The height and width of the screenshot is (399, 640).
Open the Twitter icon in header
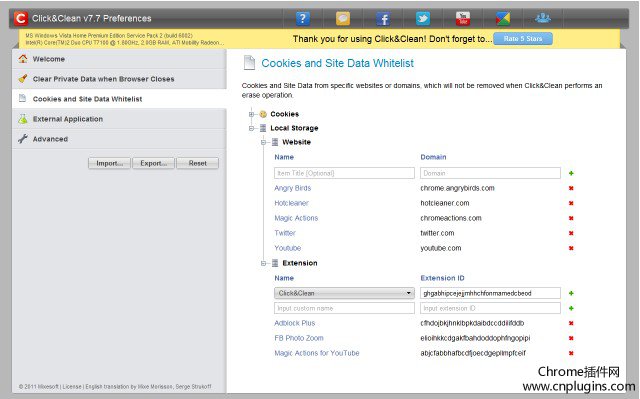[x=423, y=18]
